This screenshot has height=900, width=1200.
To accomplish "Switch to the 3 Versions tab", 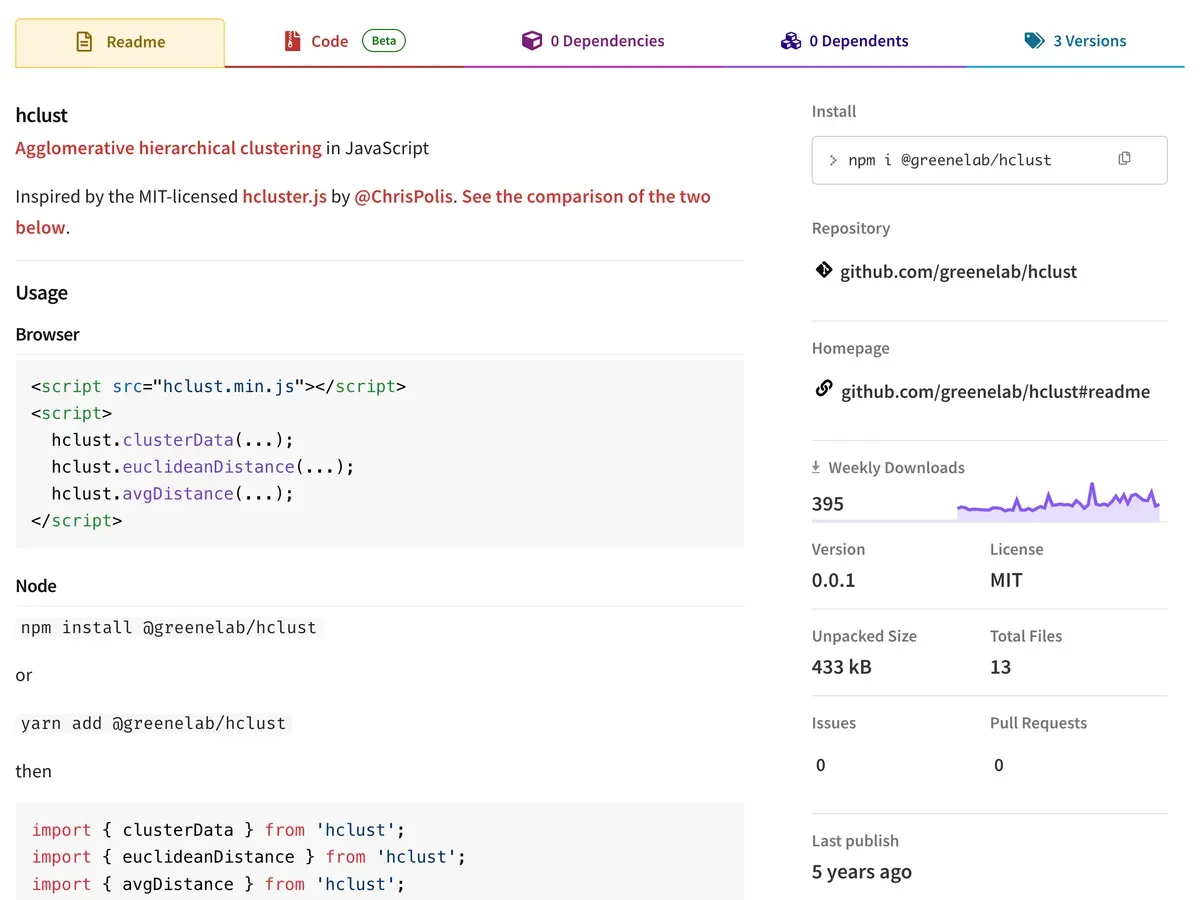I will click(x=1088, y=41).
